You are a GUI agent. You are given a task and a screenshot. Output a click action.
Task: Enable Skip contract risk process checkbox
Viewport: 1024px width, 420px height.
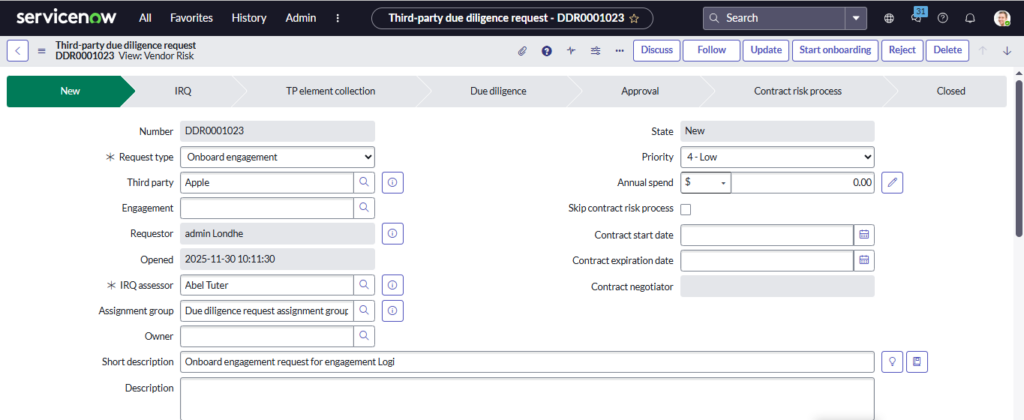pos(686,209)
